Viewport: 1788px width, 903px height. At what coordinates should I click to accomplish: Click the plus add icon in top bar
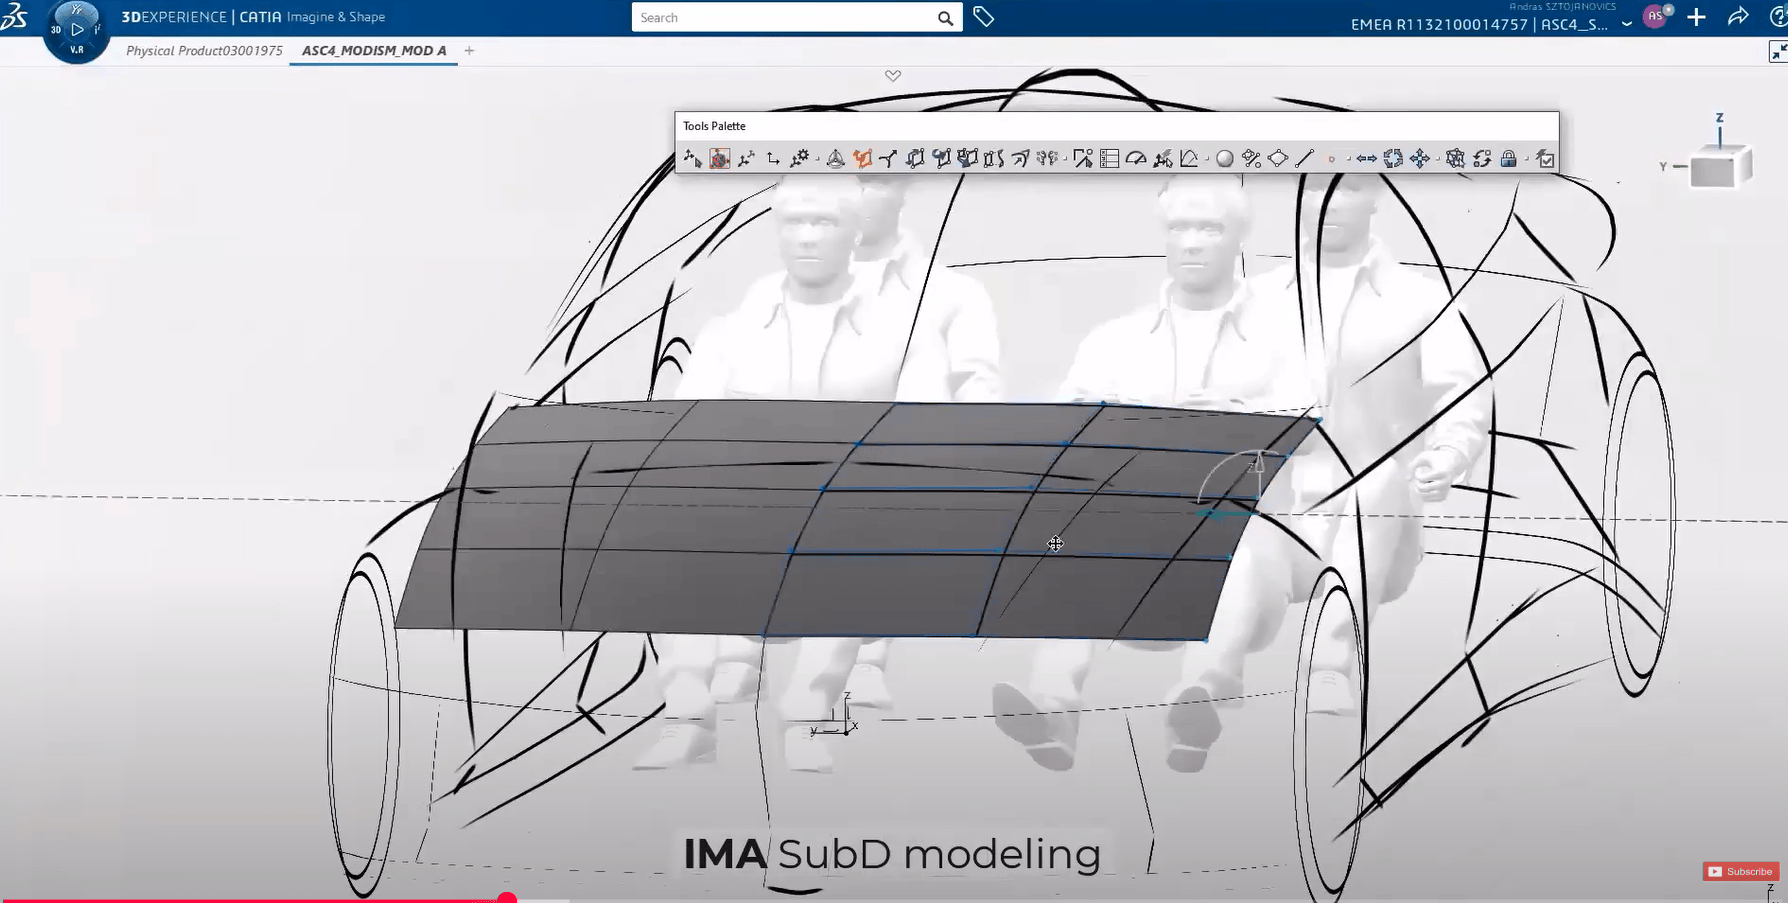[1696, 17]
